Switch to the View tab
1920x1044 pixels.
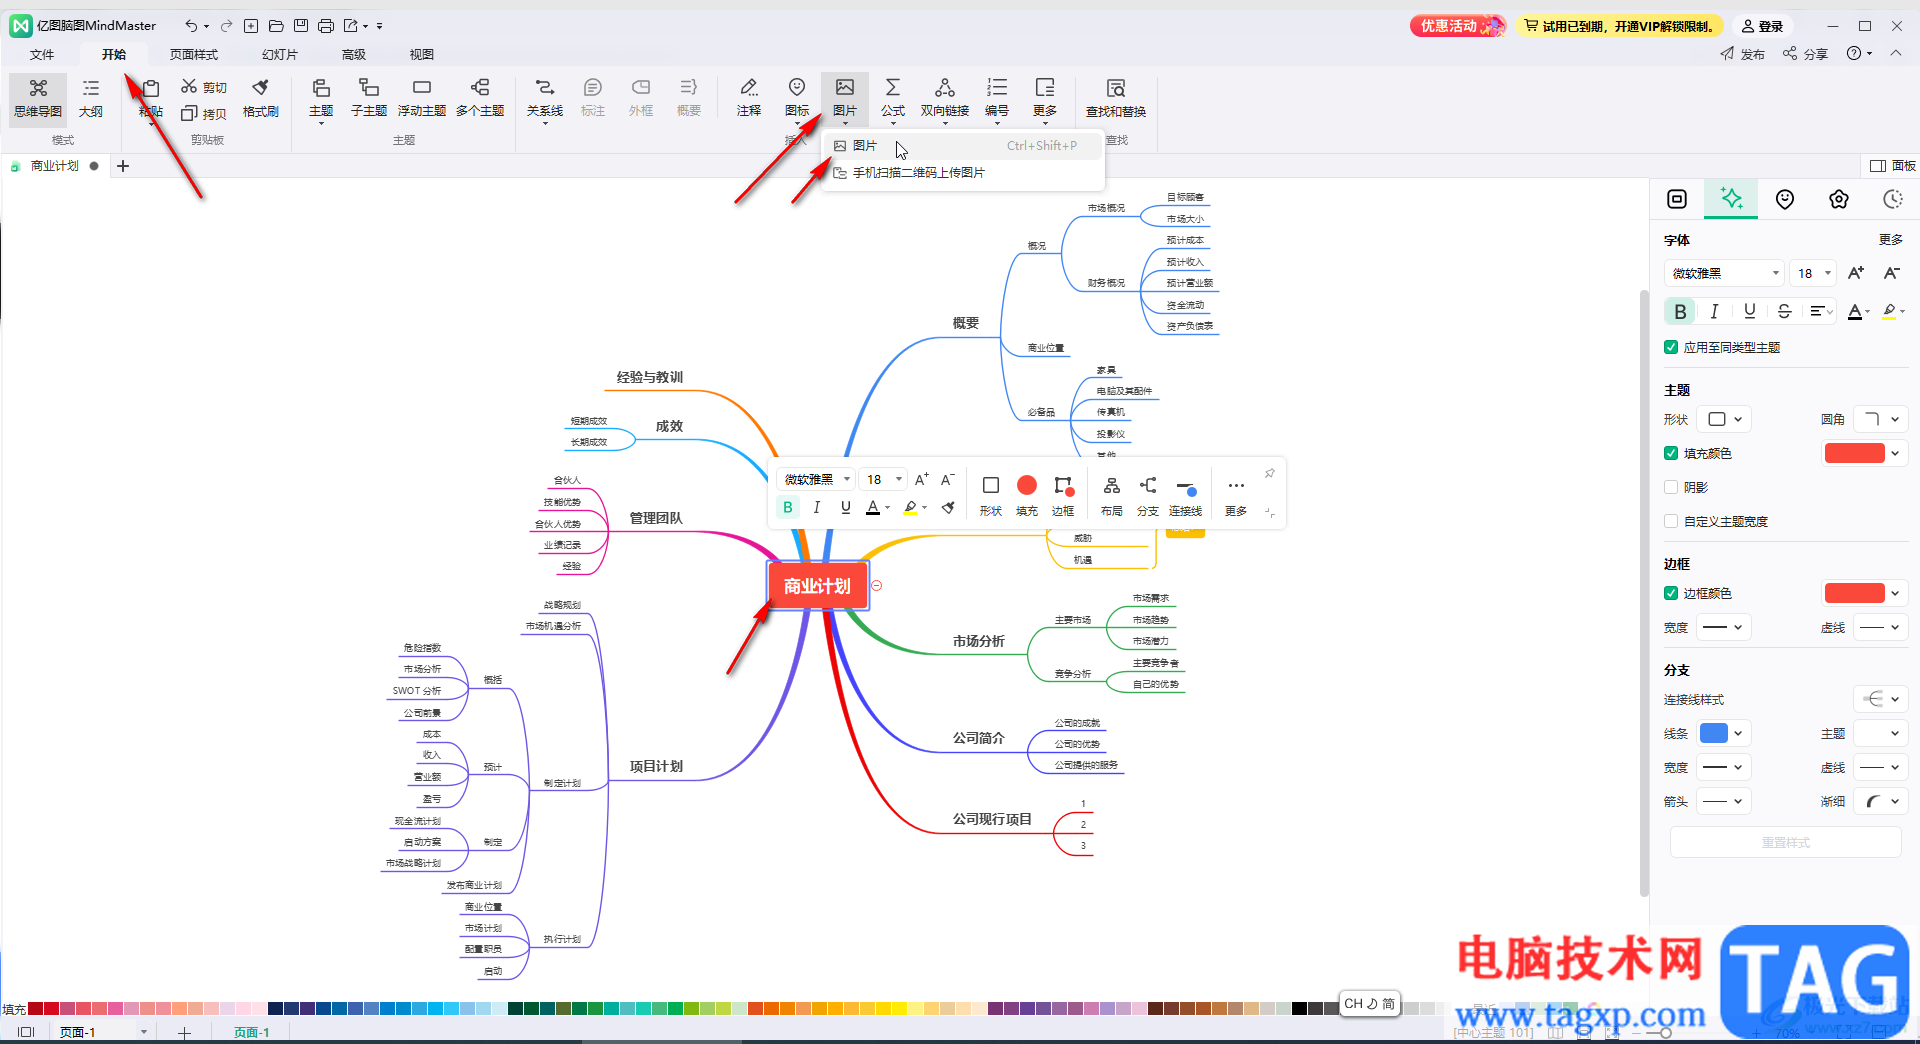(x=422, y=54)
